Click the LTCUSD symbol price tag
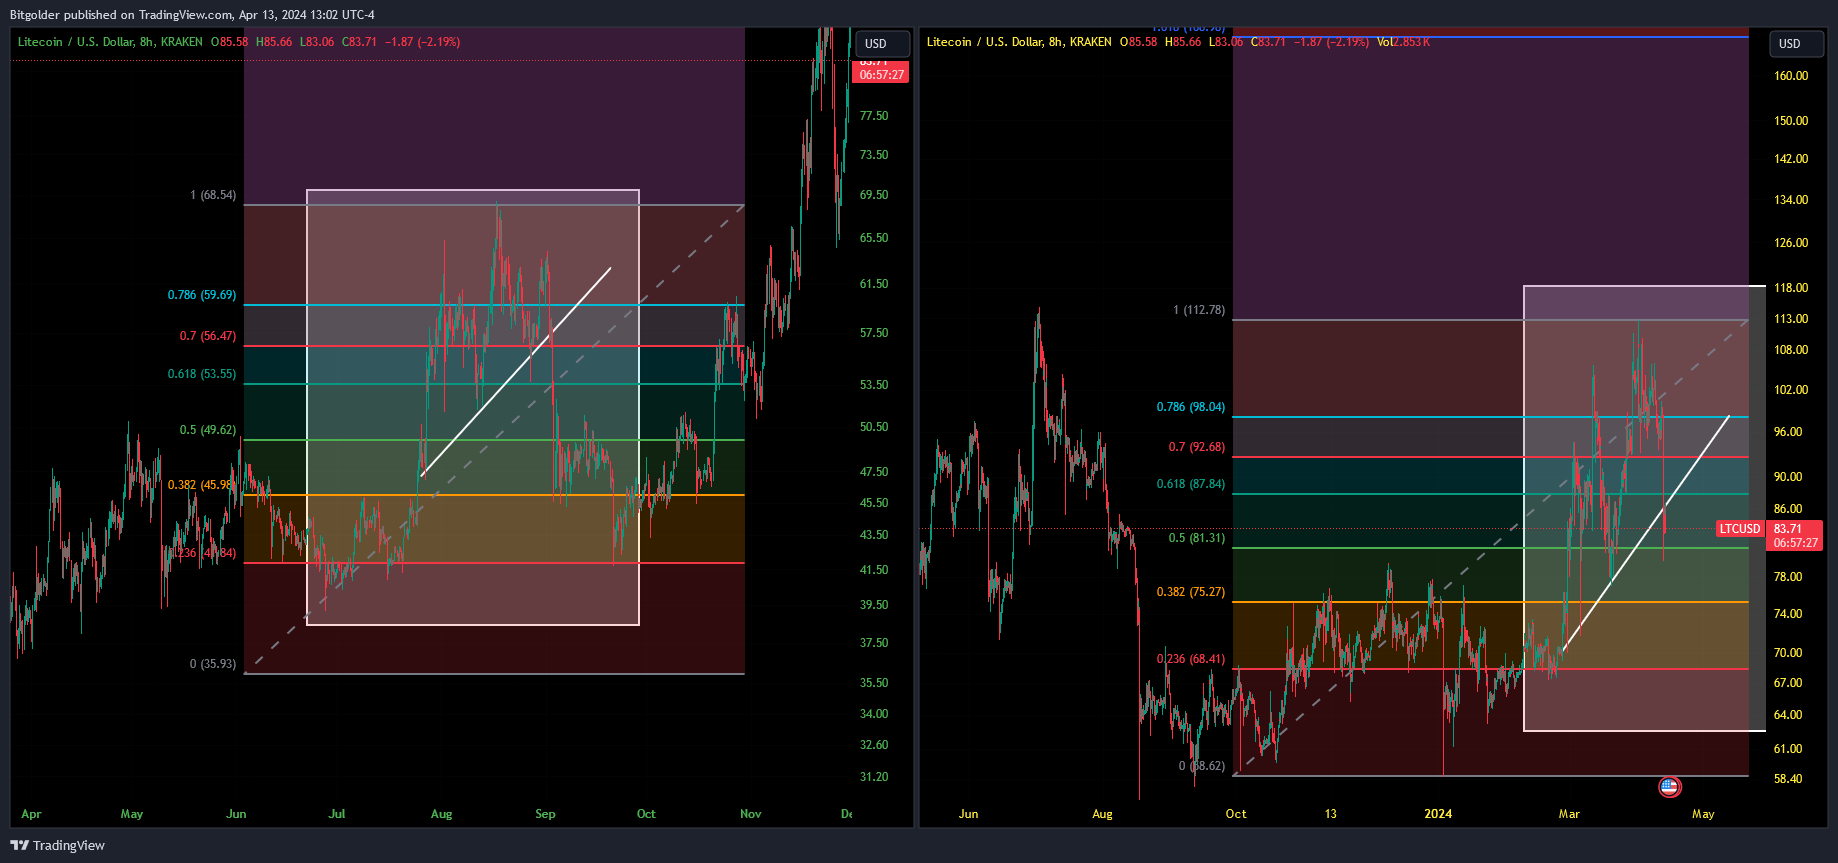Image resolution: width=1838 pixels, height=863 pixels. click(x=1740, y=529)
